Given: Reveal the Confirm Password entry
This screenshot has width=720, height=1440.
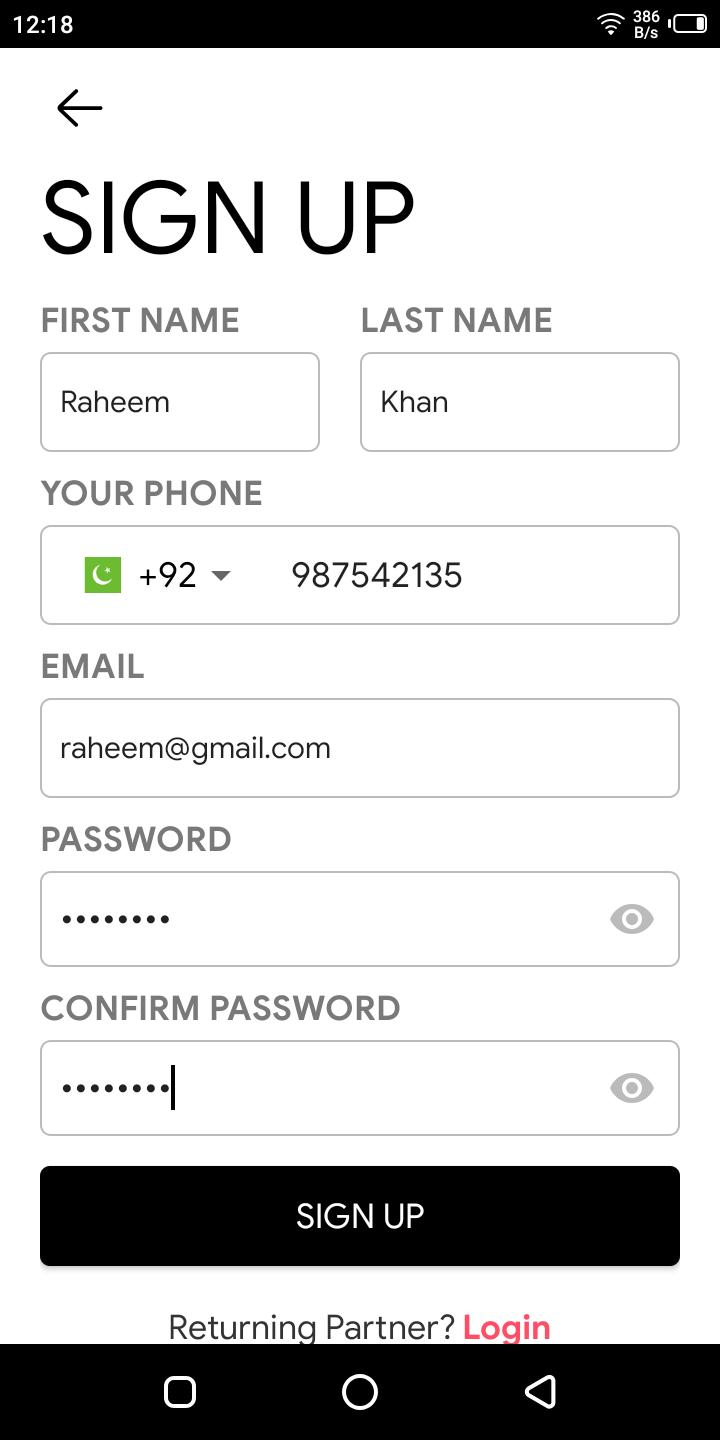Looking at the screenshot, I should click(x=632, y=1088).
